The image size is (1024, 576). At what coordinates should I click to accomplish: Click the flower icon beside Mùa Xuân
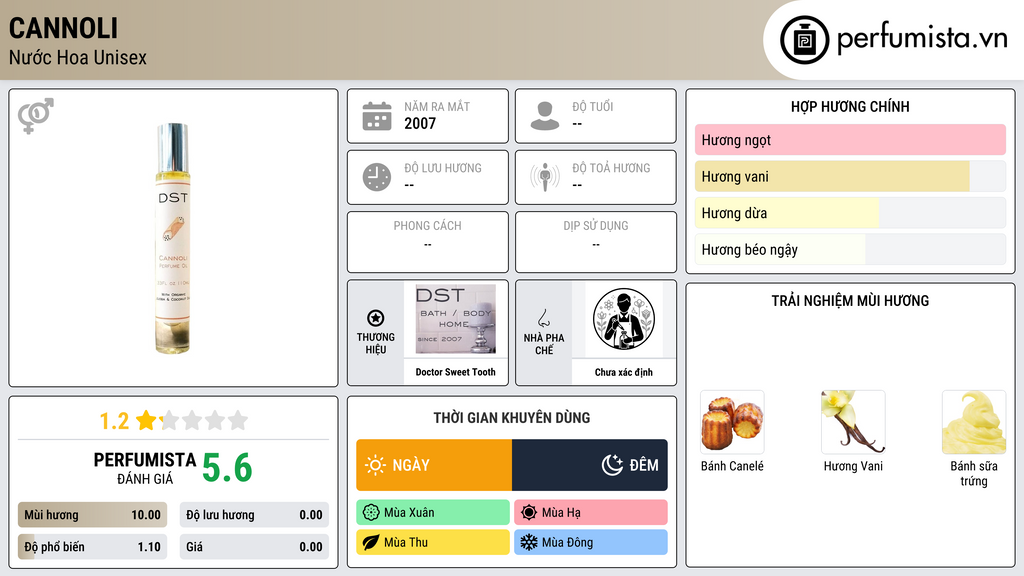371,513
